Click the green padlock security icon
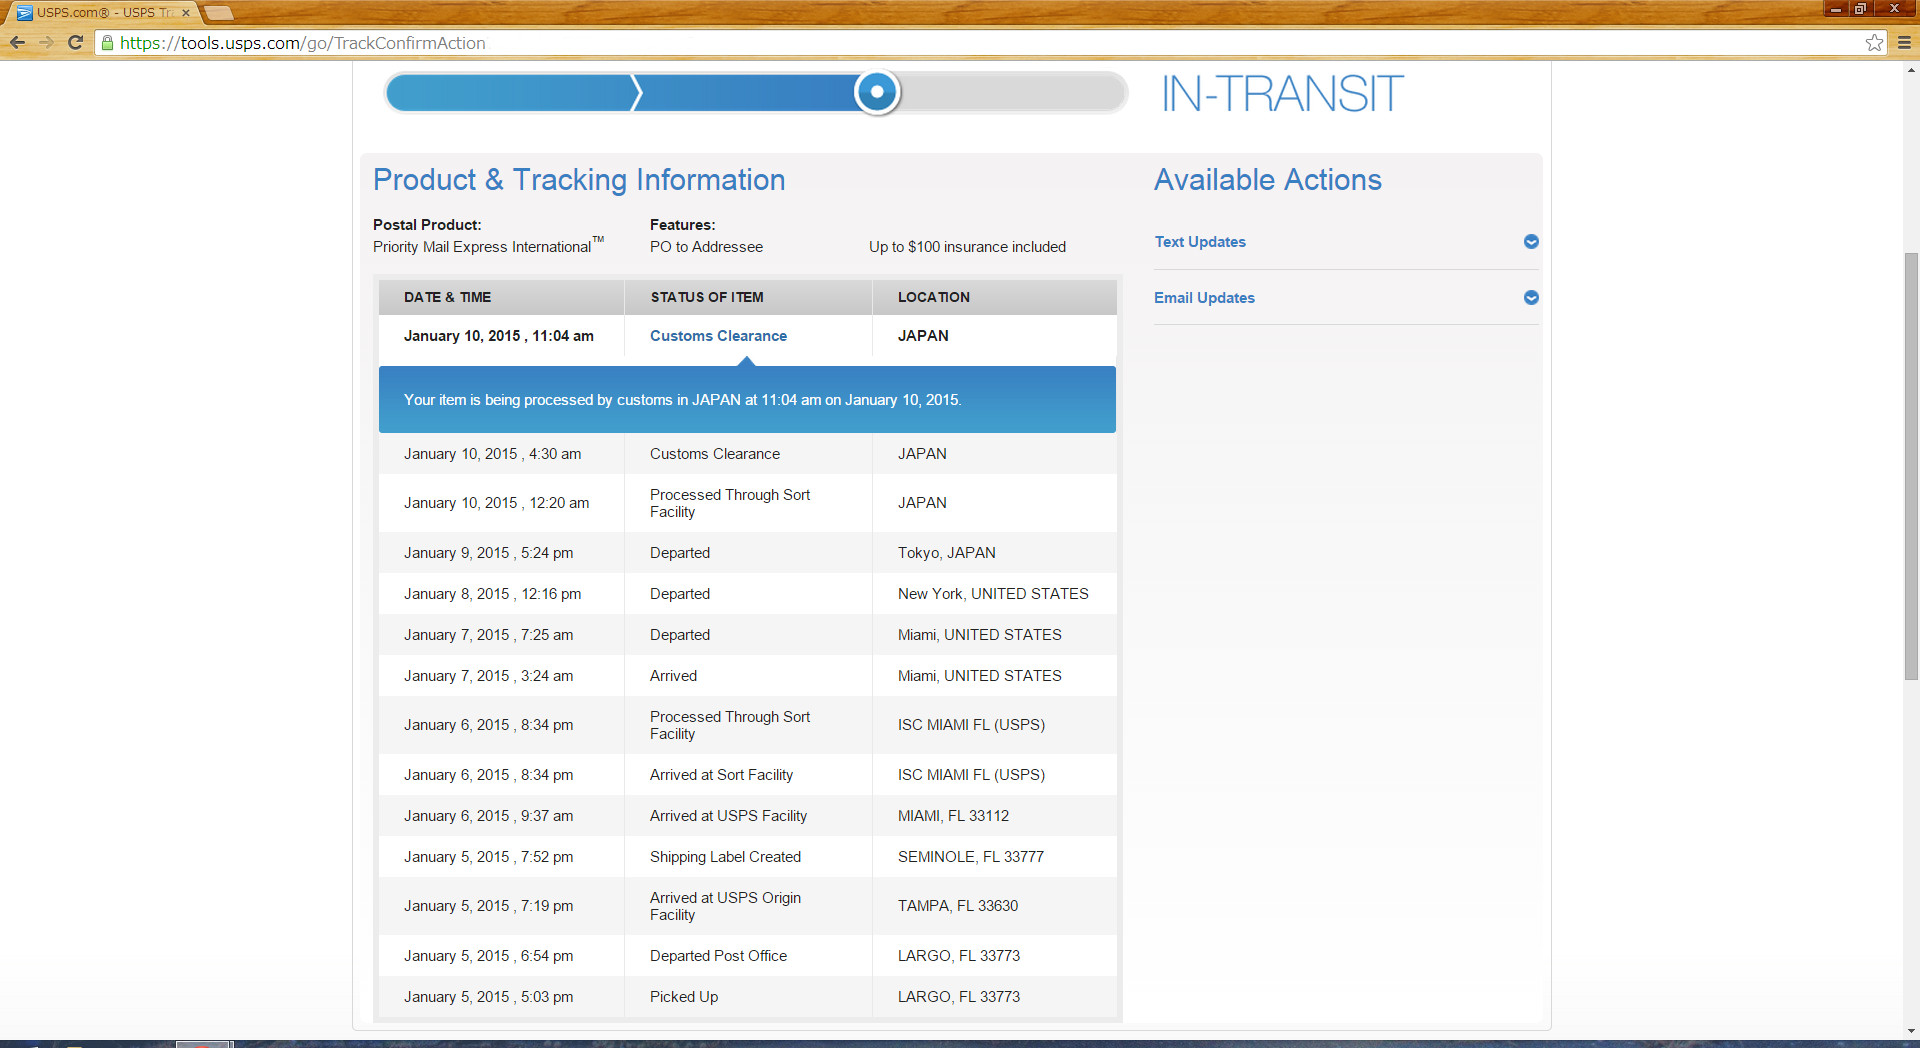 (107, 43)
